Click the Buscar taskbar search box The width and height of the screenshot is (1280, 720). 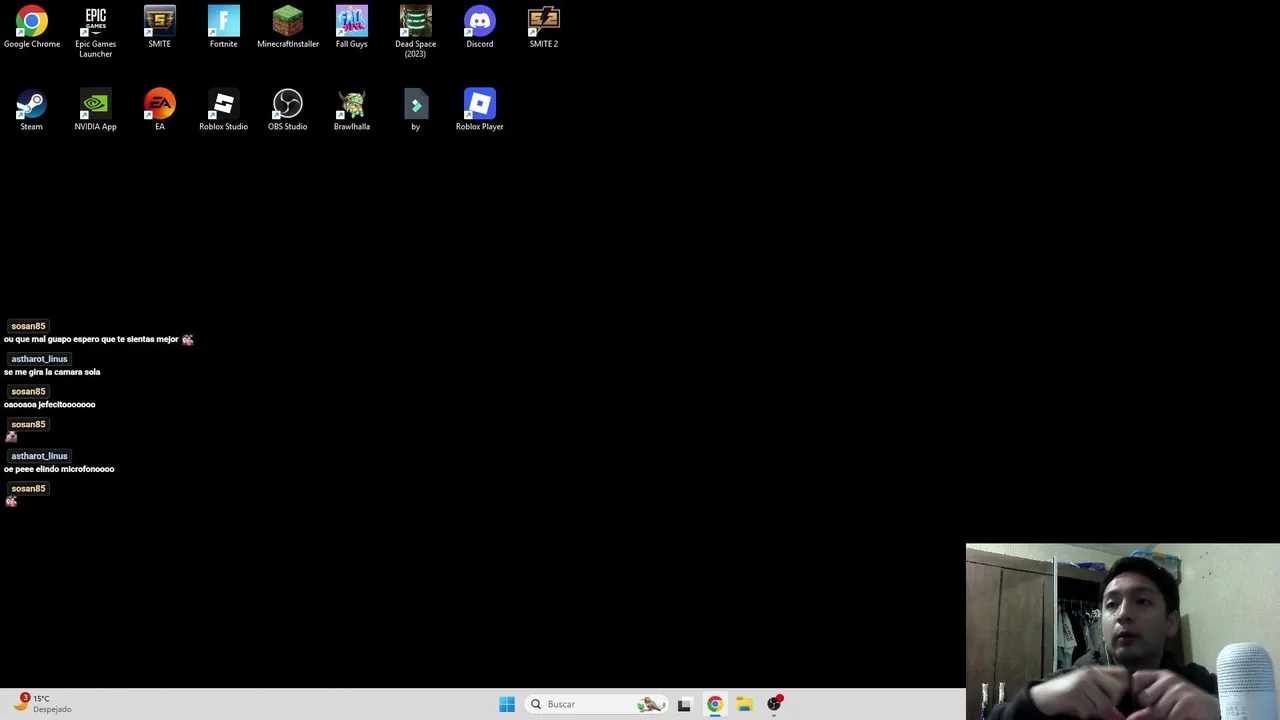(x=598, y=704)
